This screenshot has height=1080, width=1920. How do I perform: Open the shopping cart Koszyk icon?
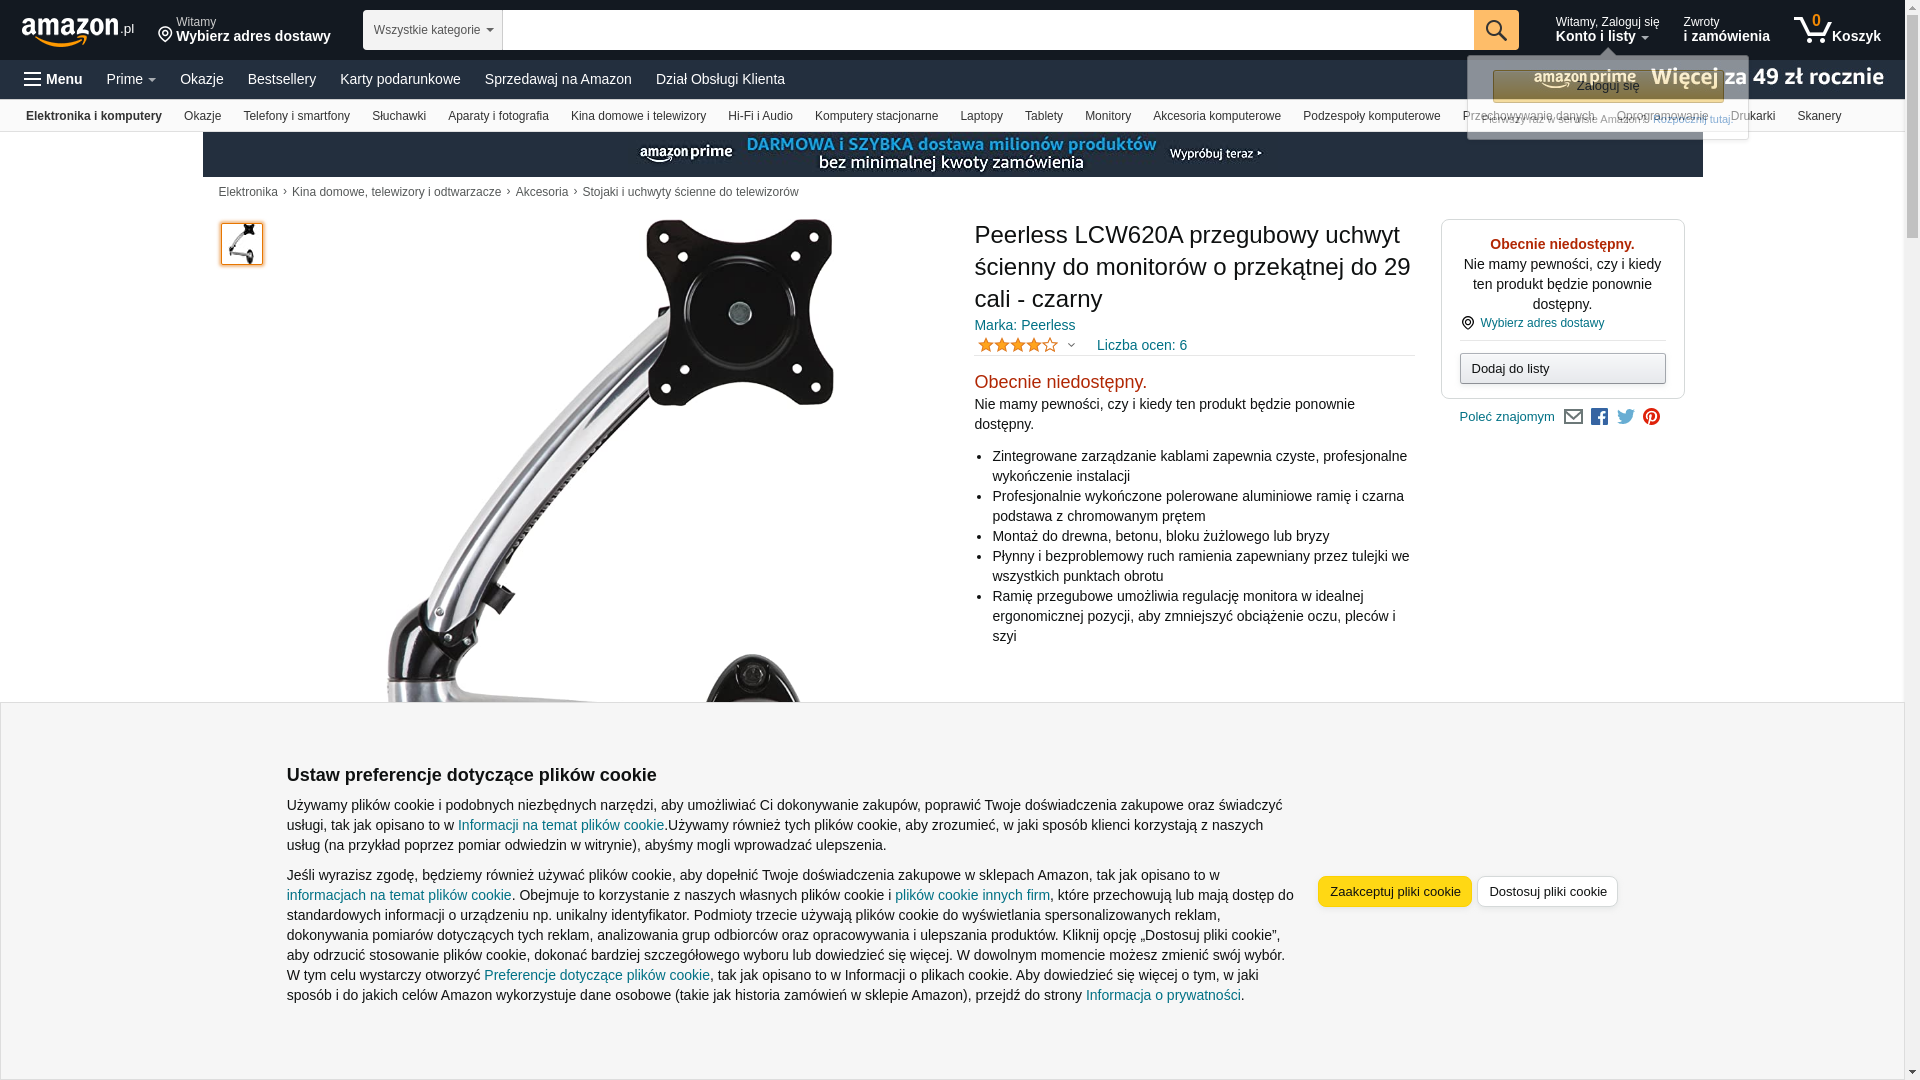pyautogui.click(x=1837, y=30)
